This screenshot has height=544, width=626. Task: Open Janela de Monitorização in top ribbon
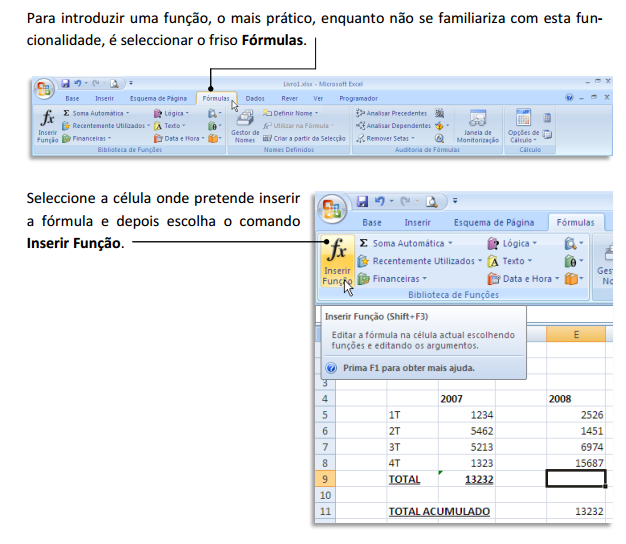[x=478, y=125]
